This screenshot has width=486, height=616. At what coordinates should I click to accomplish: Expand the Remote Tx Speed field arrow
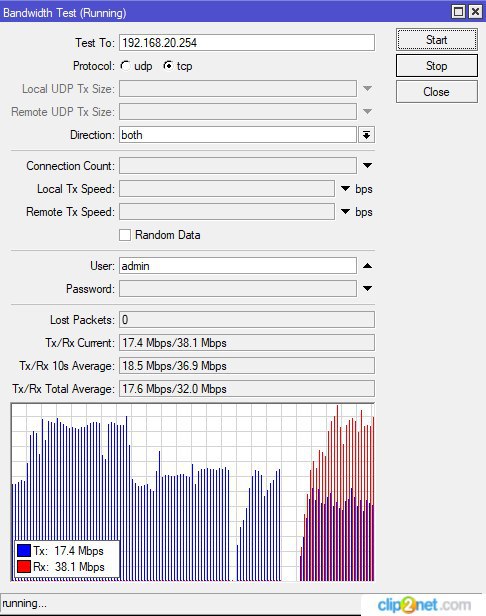(x=345, y=212)
